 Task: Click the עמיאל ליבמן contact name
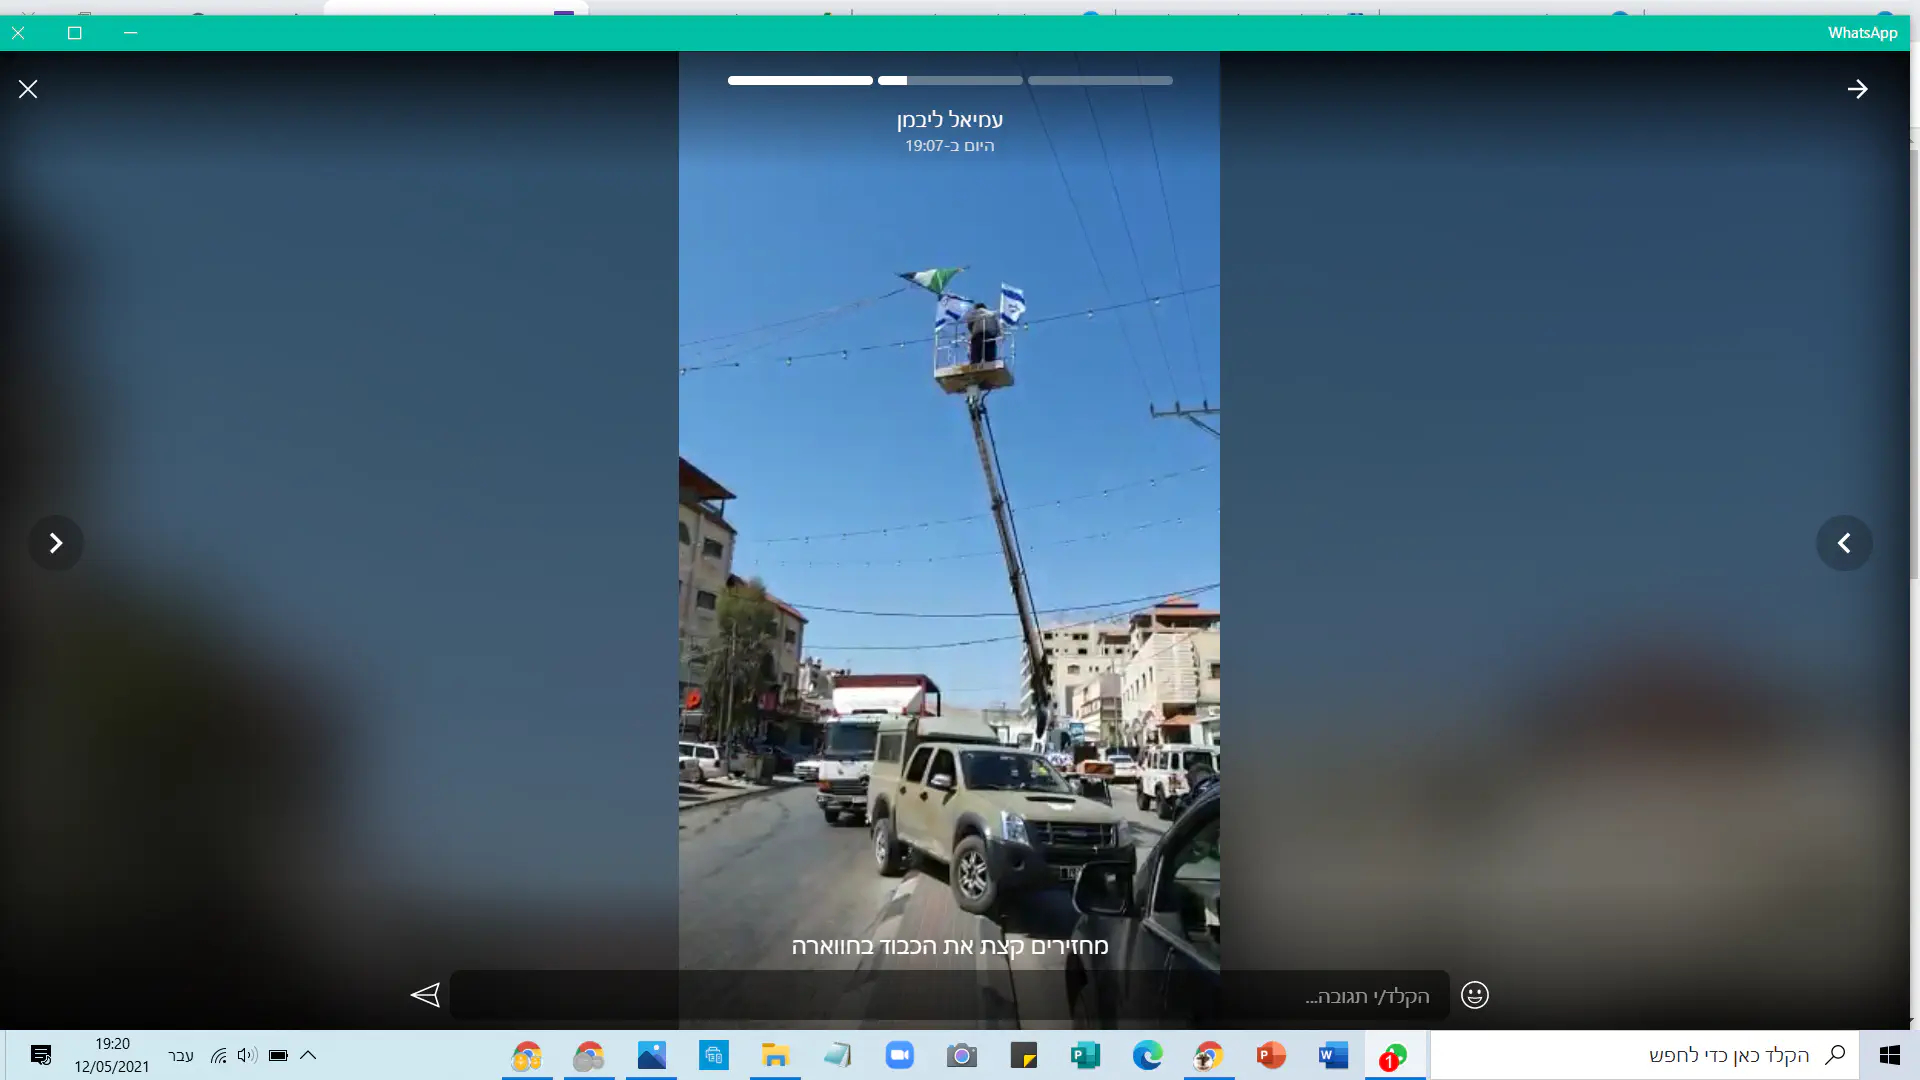(x=949, y=120)
